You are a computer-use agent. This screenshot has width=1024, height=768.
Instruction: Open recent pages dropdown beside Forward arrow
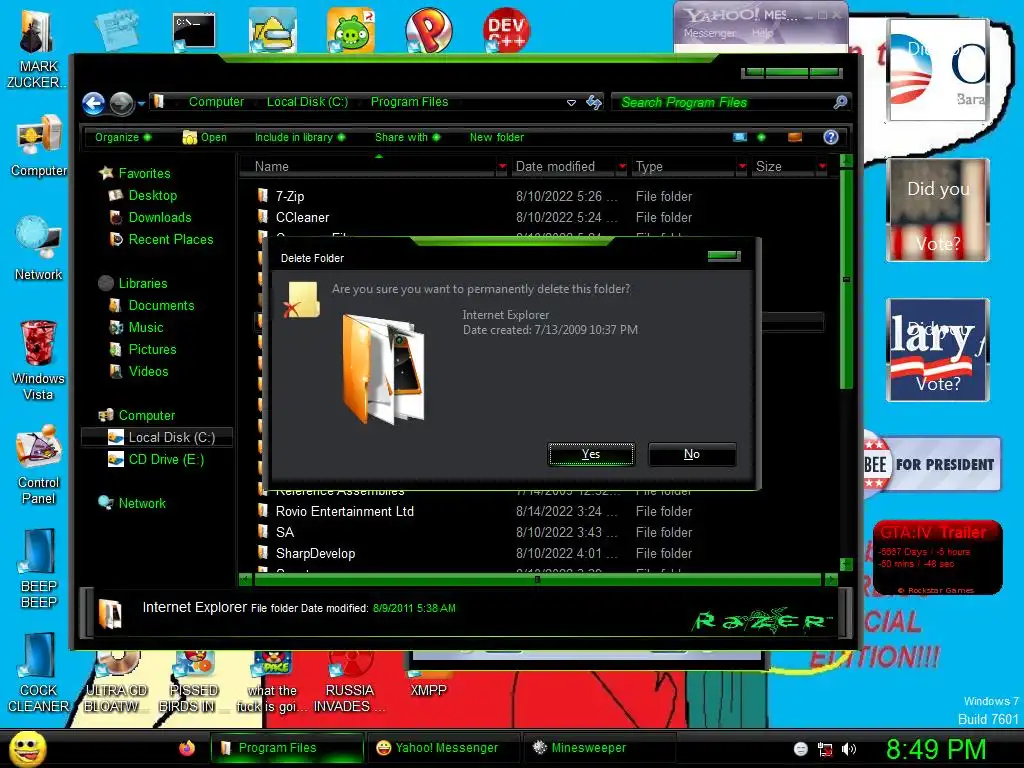(141, 103)
